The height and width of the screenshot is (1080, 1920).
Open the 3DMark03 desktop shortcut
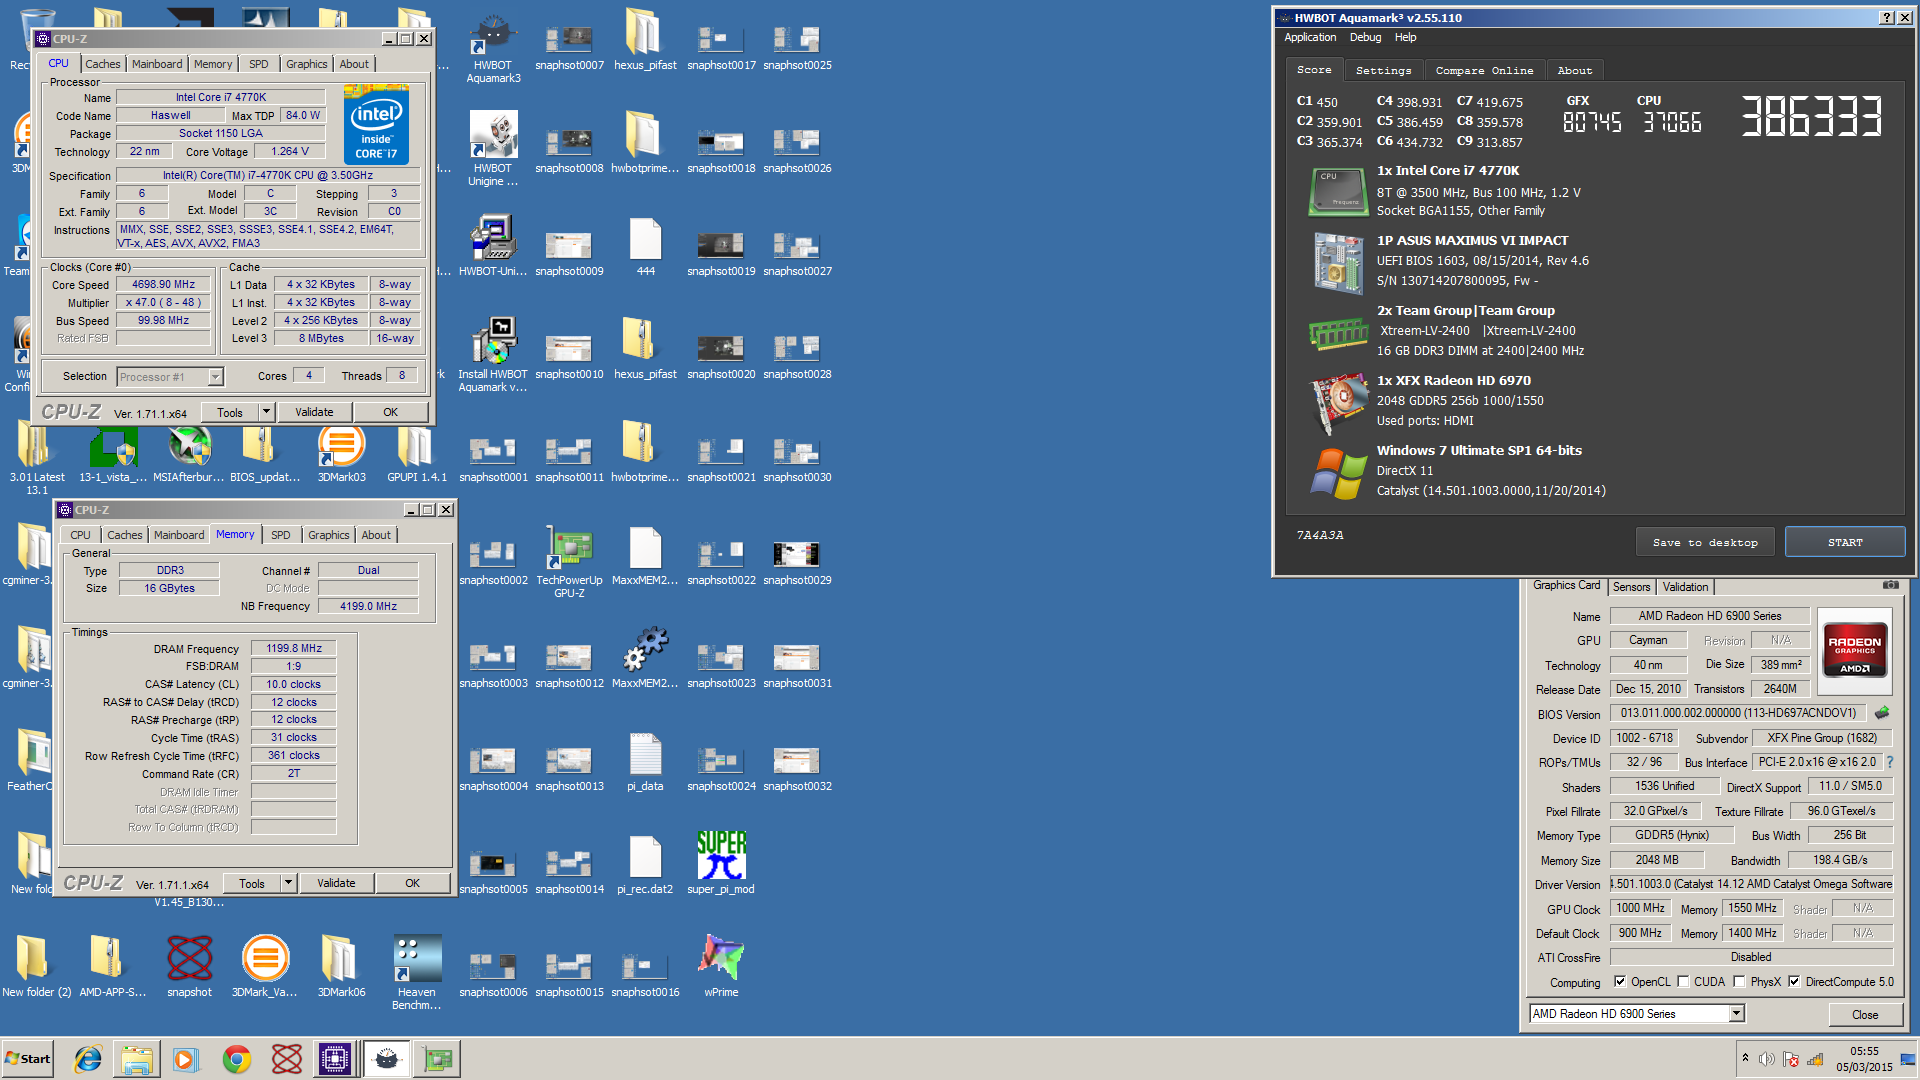(x=341, y=455)
